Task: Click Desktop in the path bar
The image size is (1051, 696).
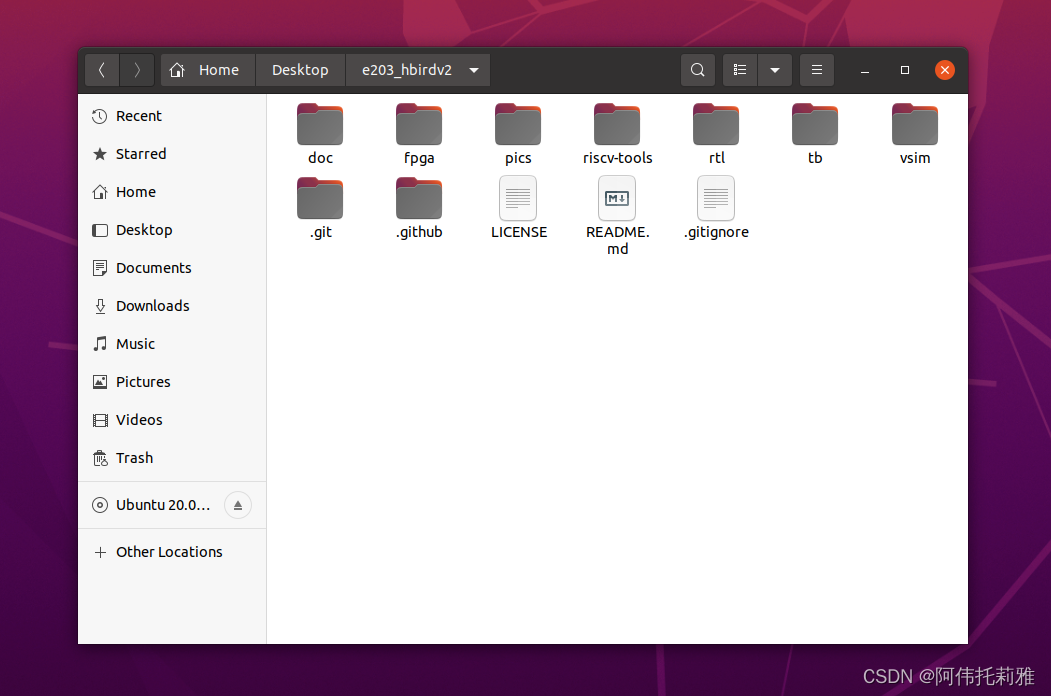Action: coord(300,70)
